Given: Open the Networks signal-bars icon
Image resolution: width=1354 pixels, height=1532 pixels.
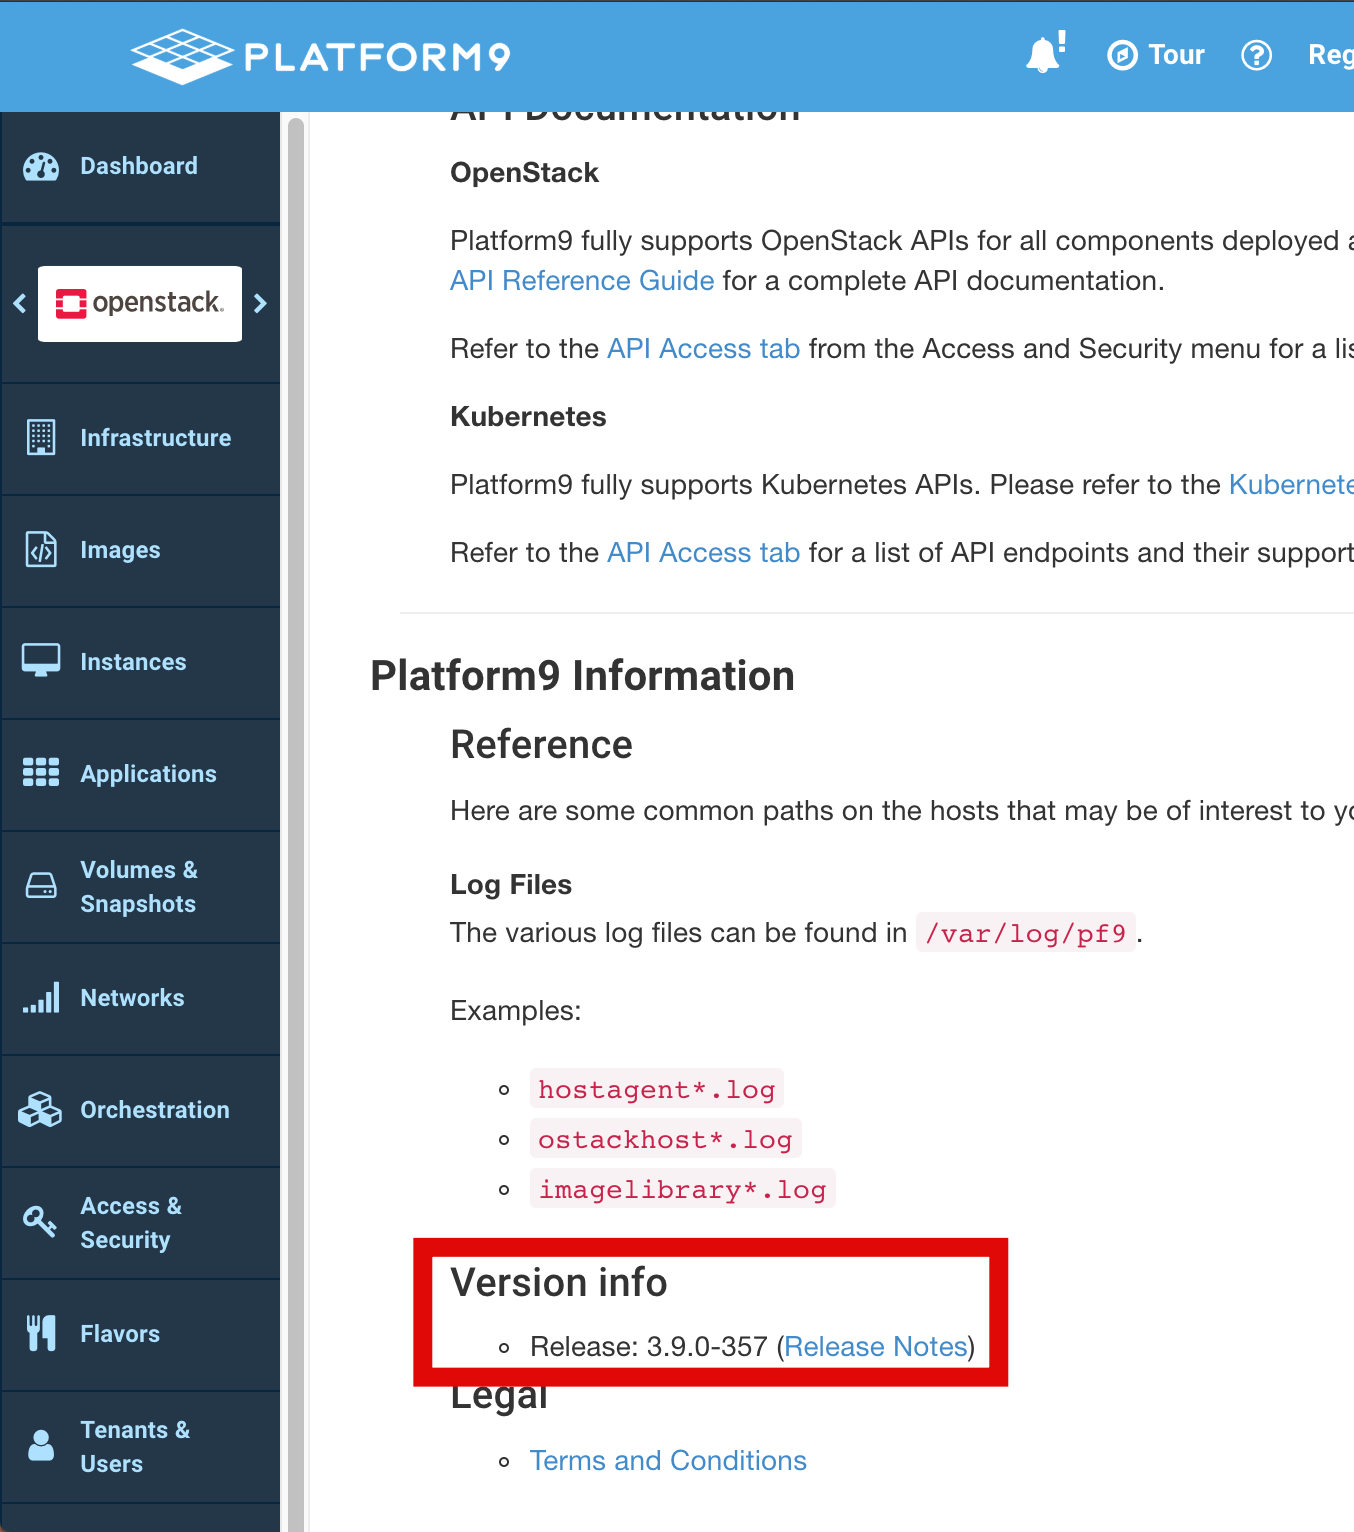Looking at the screenshot, I should click(41, 997).
